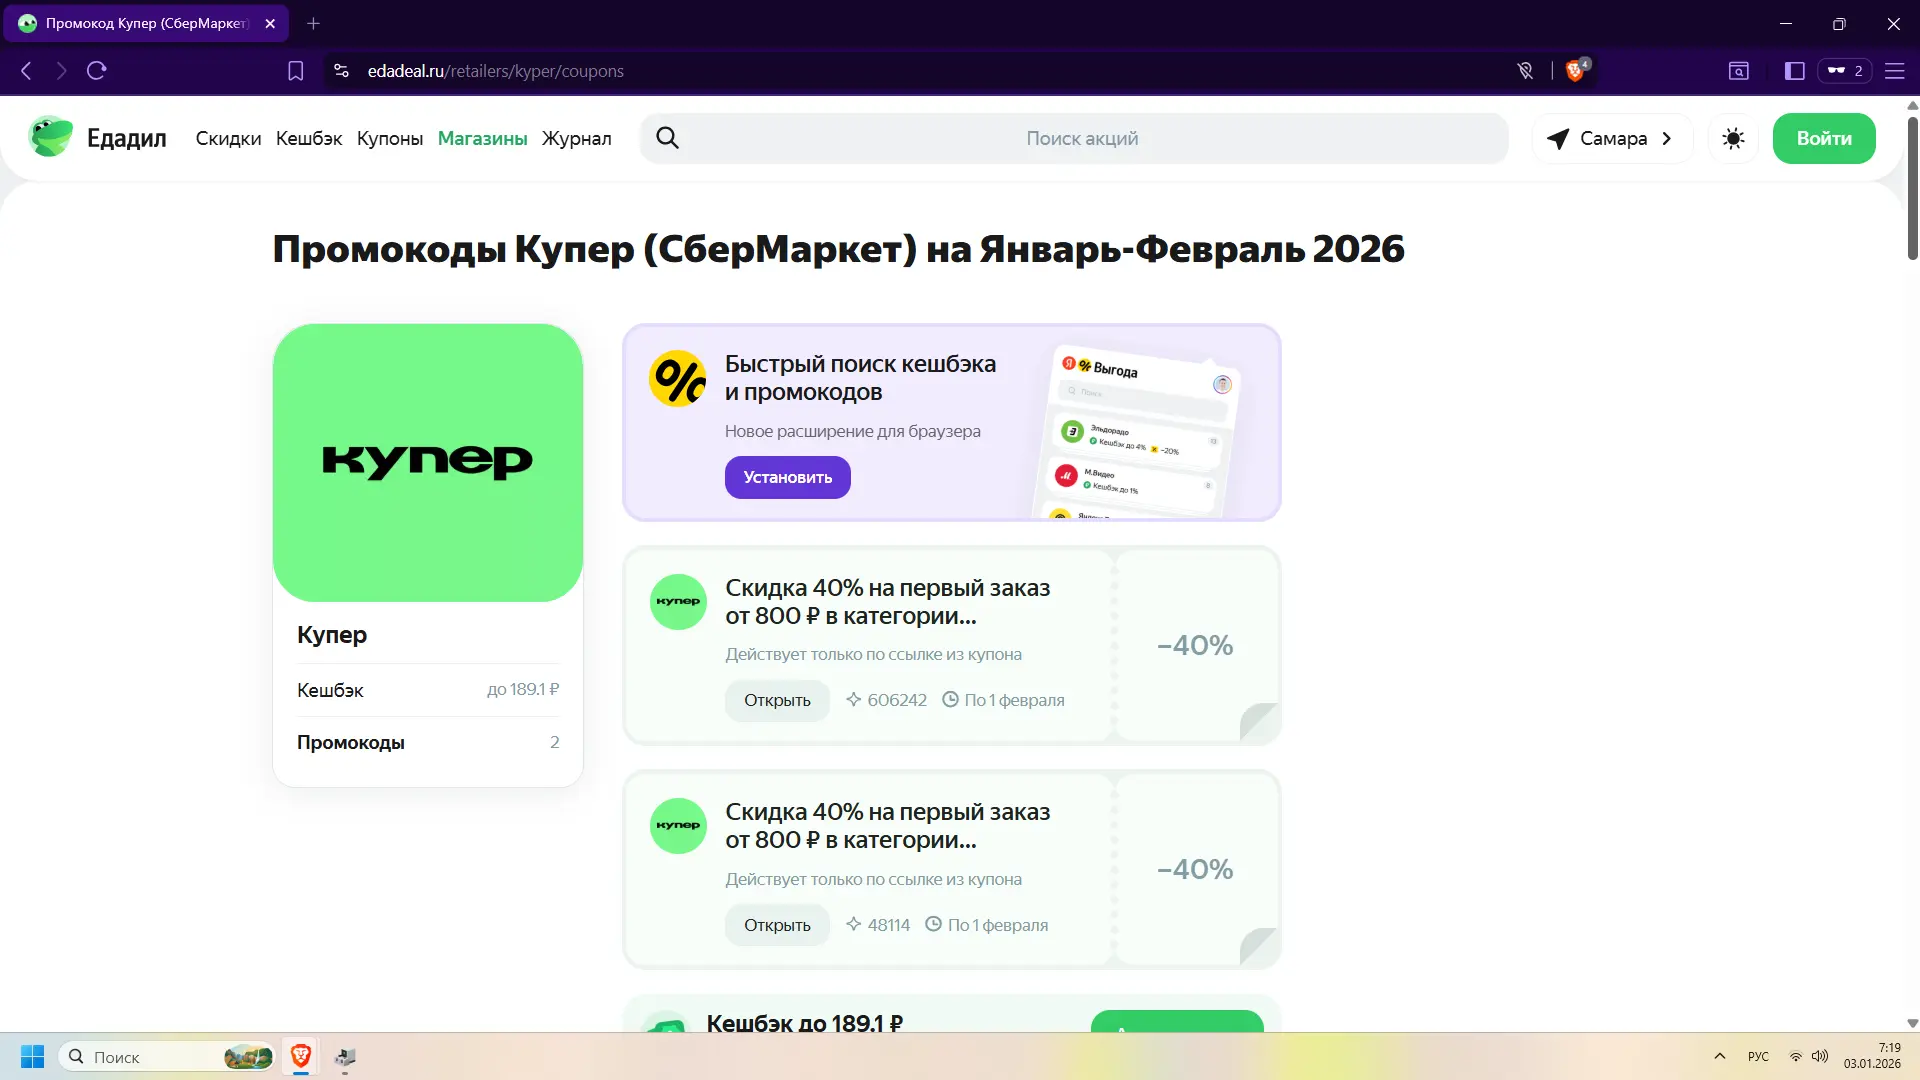
Task: Click the volume tray icon
Action: point(1820,1057)
